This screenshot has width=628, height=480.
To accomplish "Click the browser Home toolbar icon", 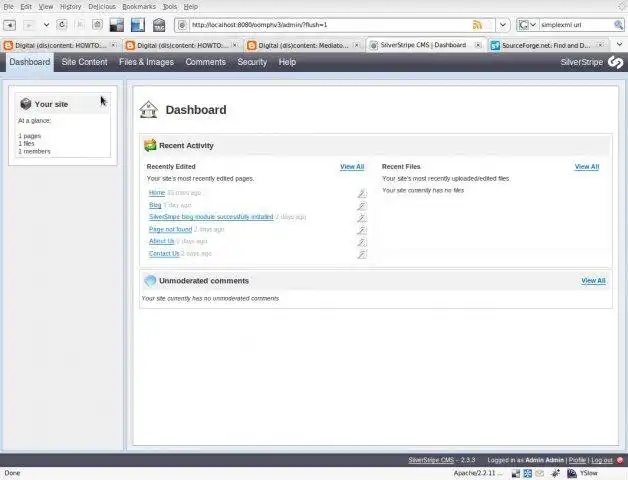I will [97, 25].
